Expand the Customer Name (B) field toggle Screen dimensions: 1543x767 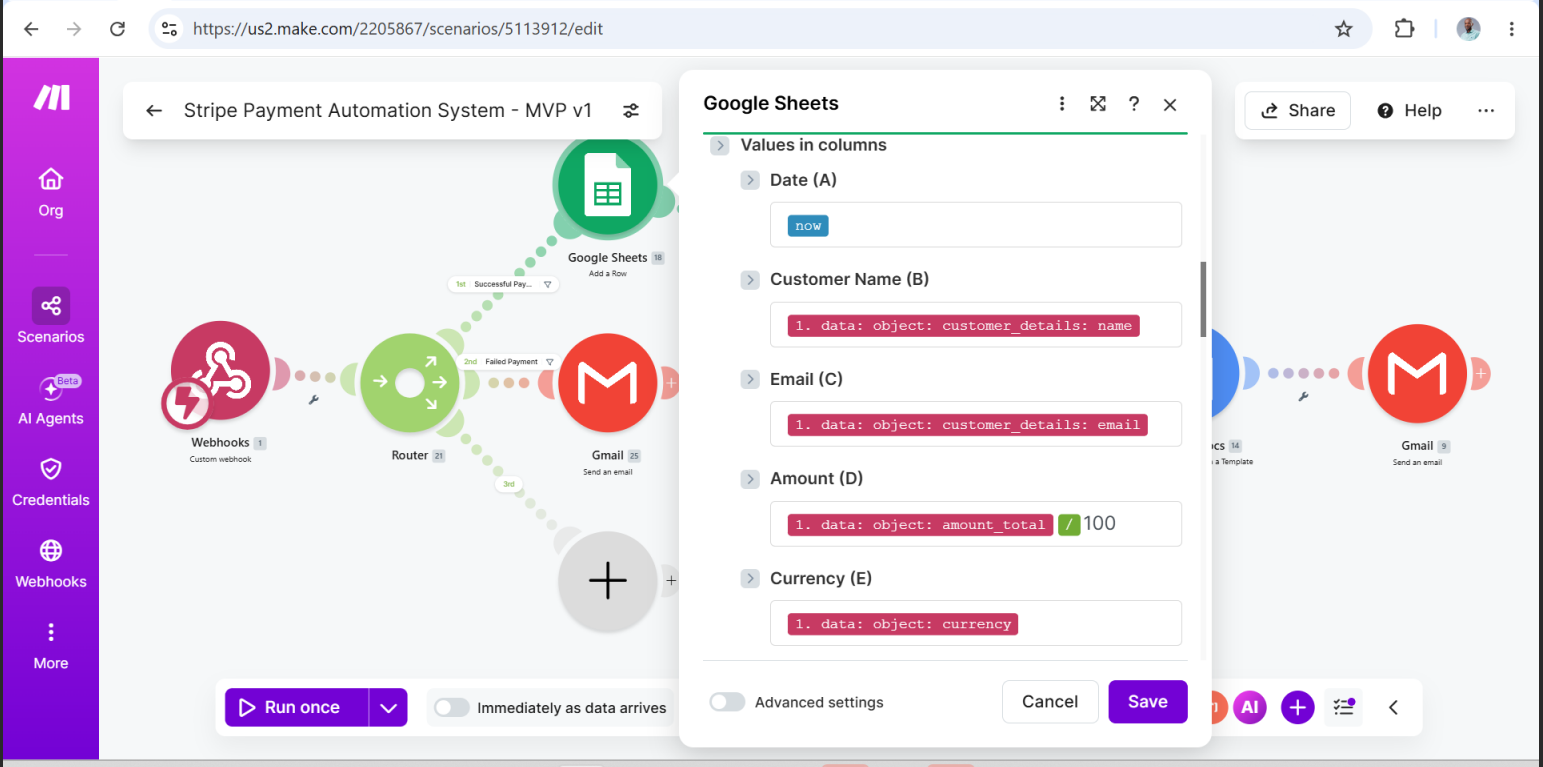coord(750,280)
